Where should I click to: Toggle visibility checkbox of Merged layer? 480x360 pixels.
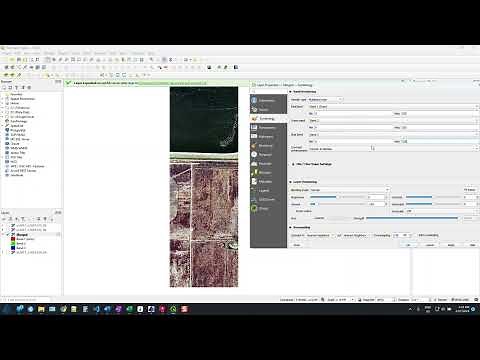pos(9,235)
